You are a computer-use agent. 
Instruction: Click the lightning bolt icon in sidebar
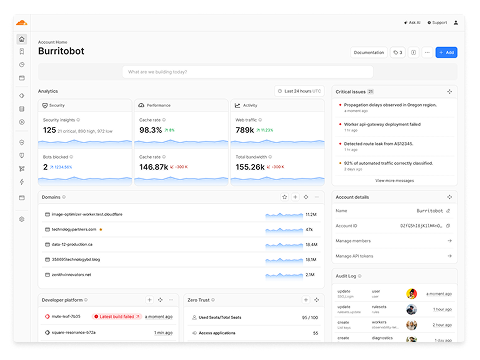22,182
